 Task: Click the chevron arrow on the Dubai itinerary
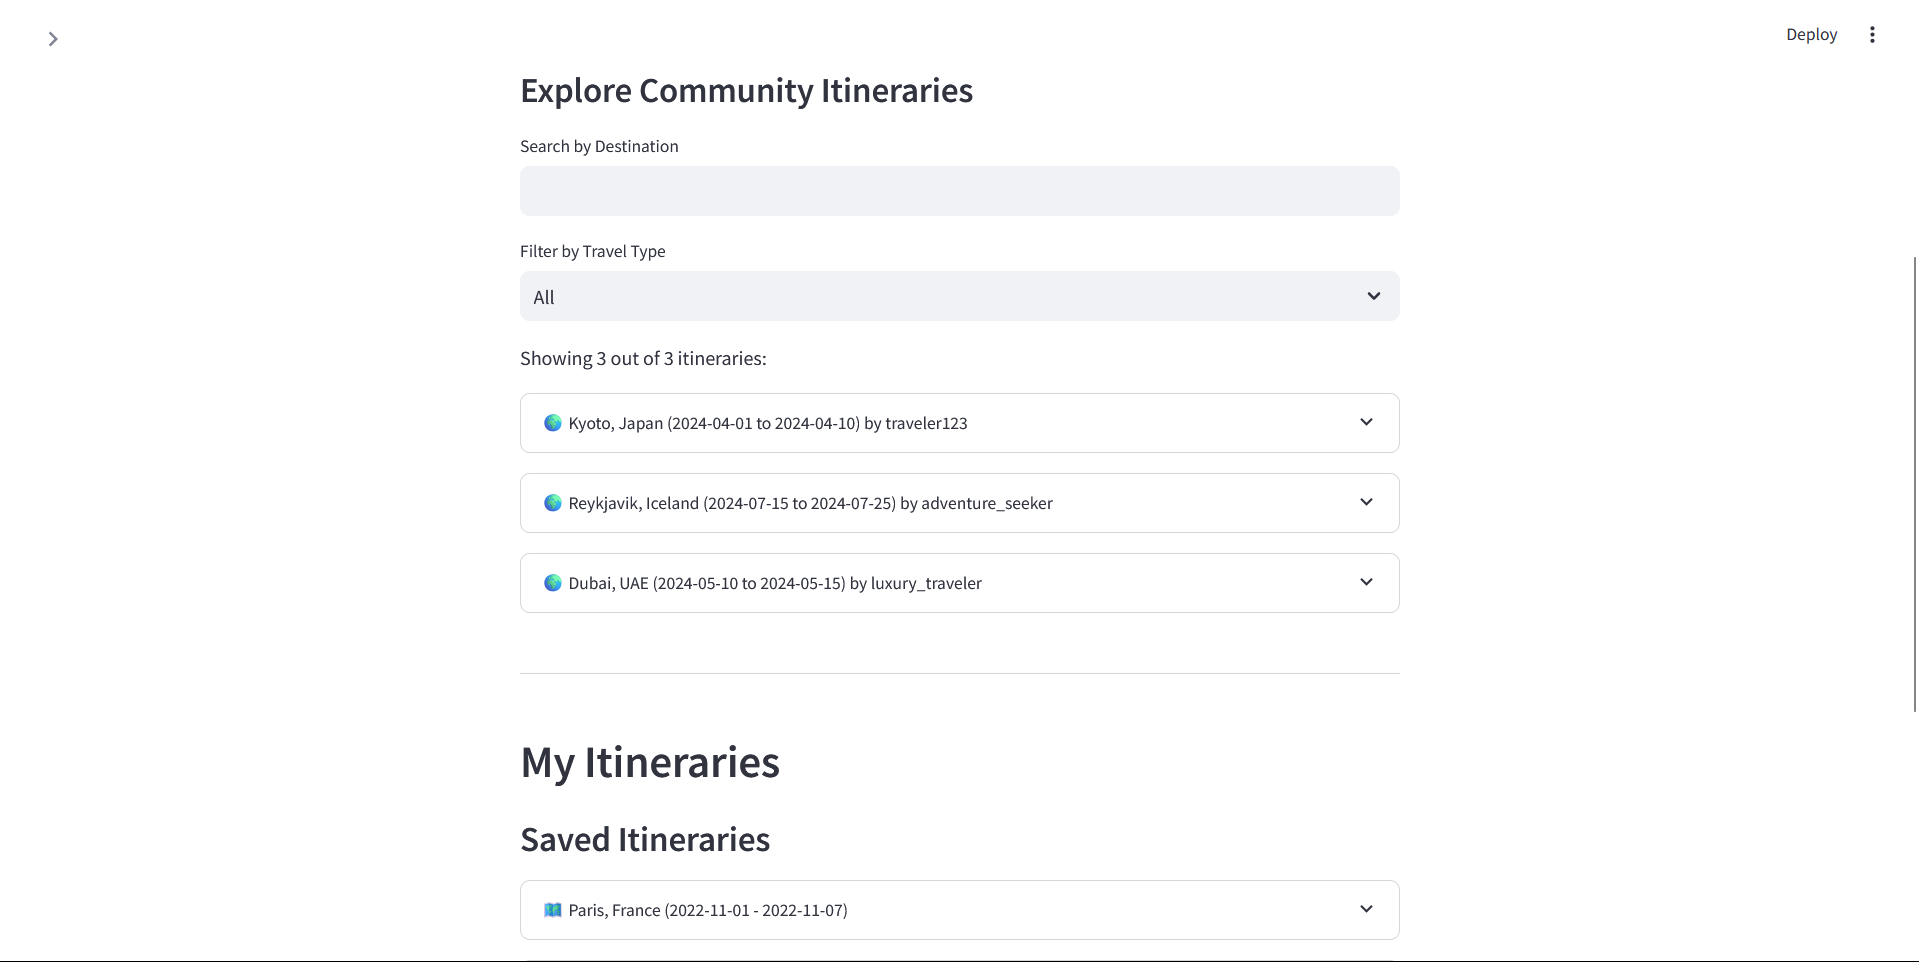pyautogui.click(x=1366, y=582)
